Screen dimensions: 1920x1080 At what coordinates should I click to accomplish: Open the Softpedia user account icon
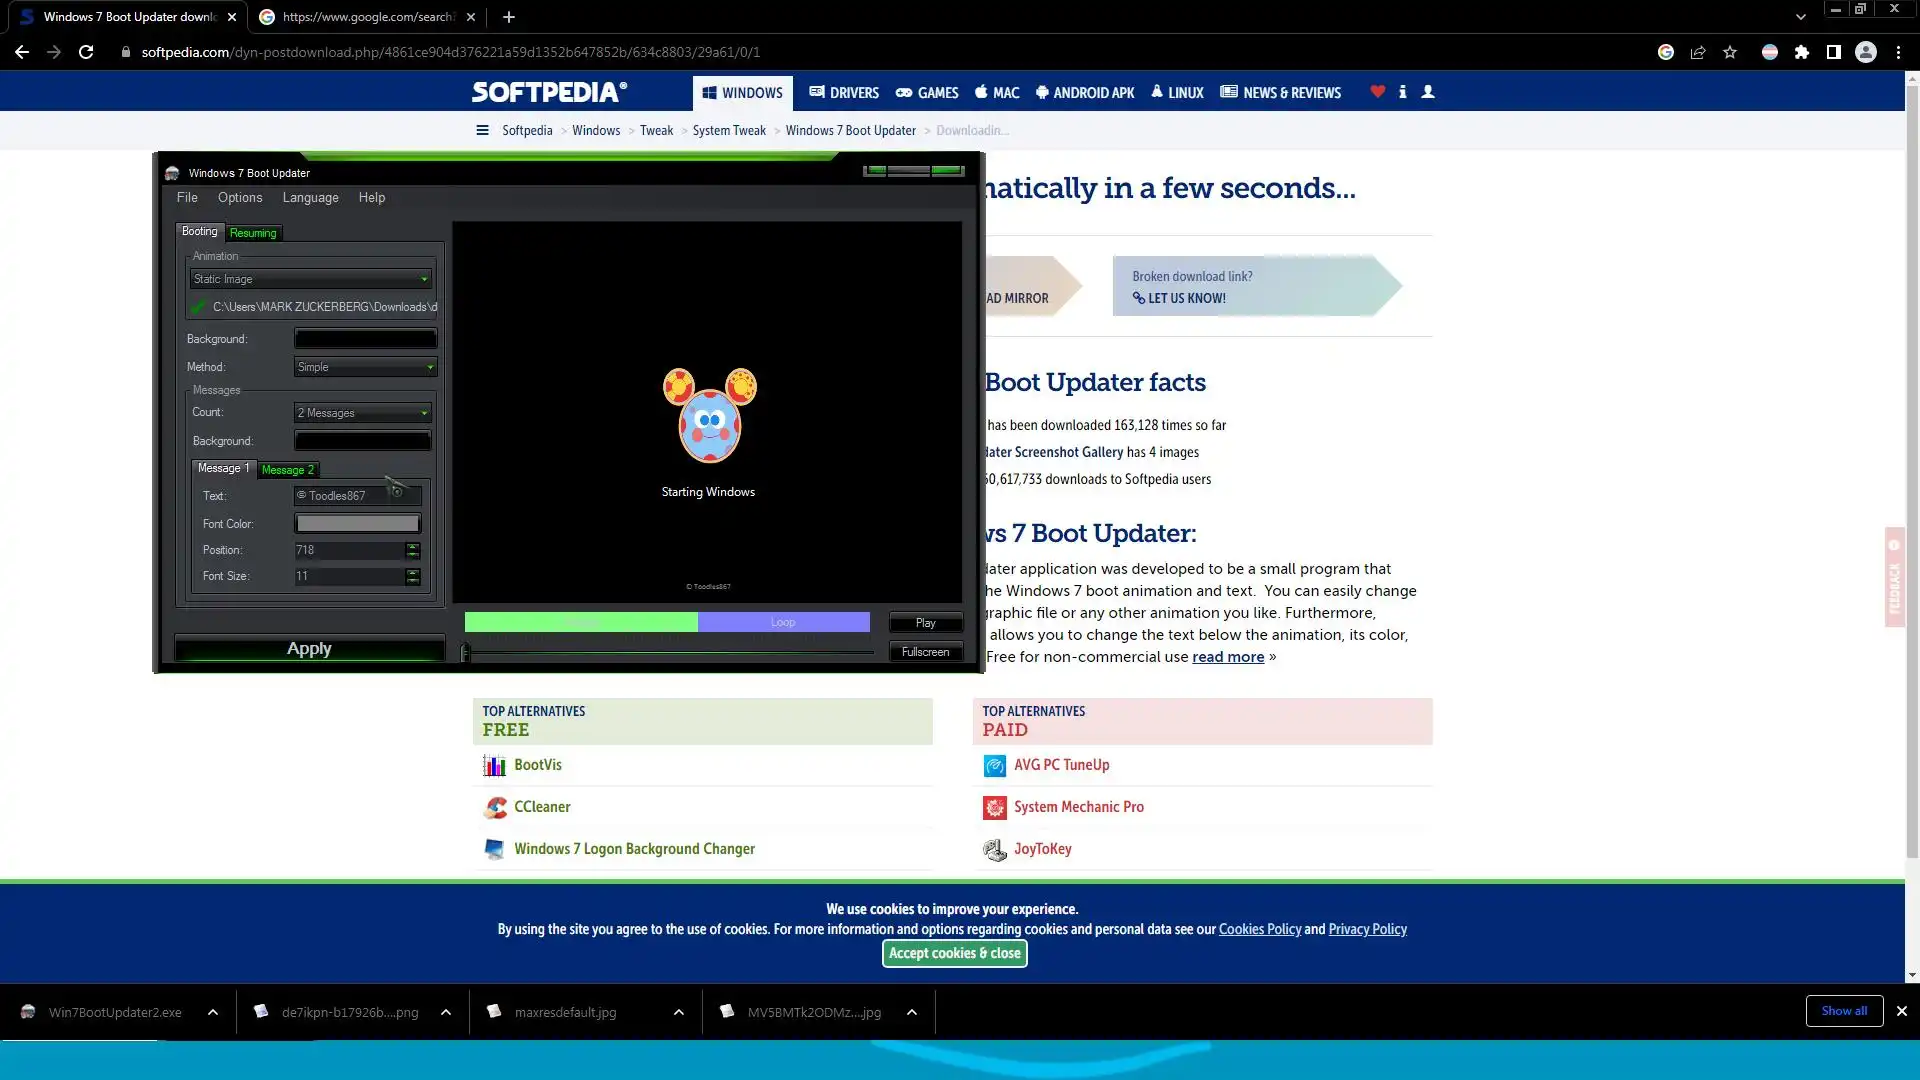click(x=1428, y=92)
